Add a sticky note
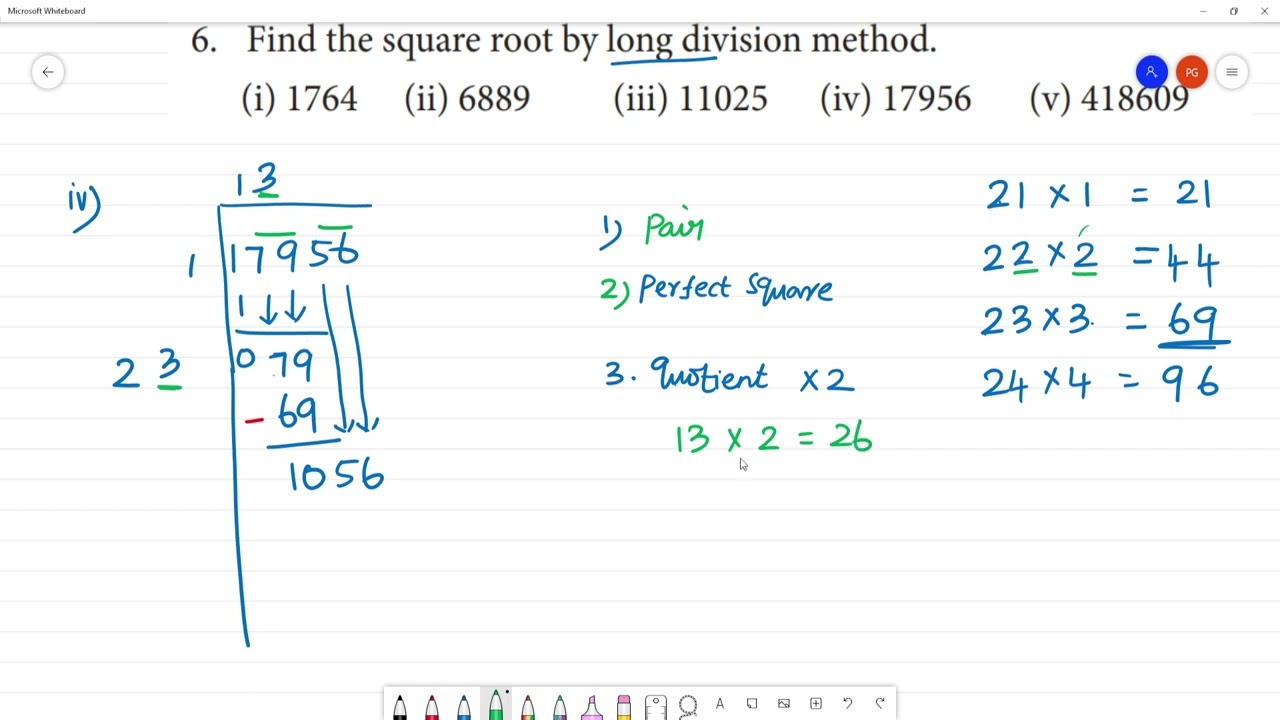1280x720 pixels. (x=752, y=704)
